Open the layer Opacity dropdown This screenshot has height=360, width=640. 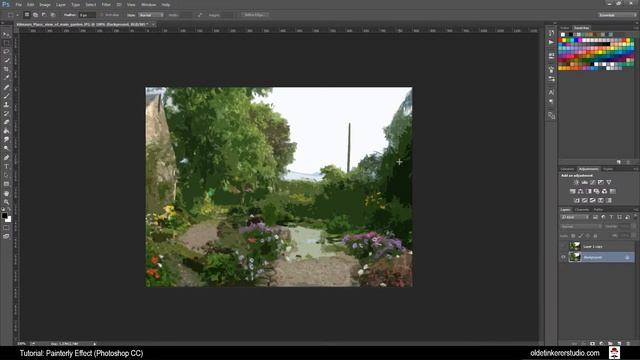[x=633, y=227]
